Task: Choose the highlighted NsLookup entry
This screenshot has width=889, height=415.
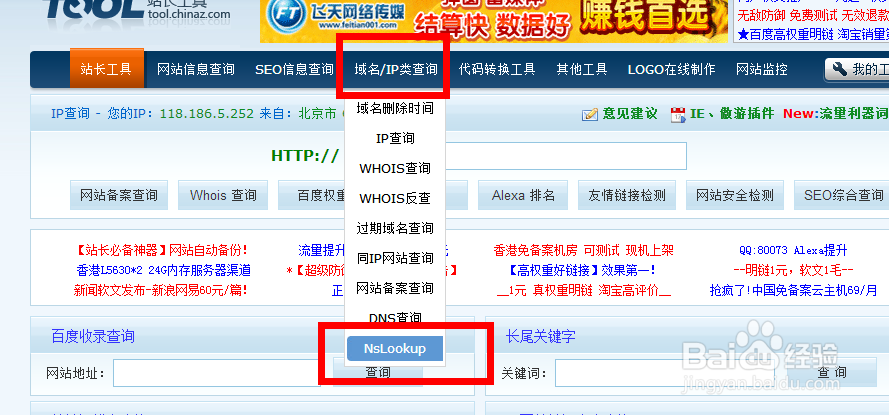Action: [395, 349]
